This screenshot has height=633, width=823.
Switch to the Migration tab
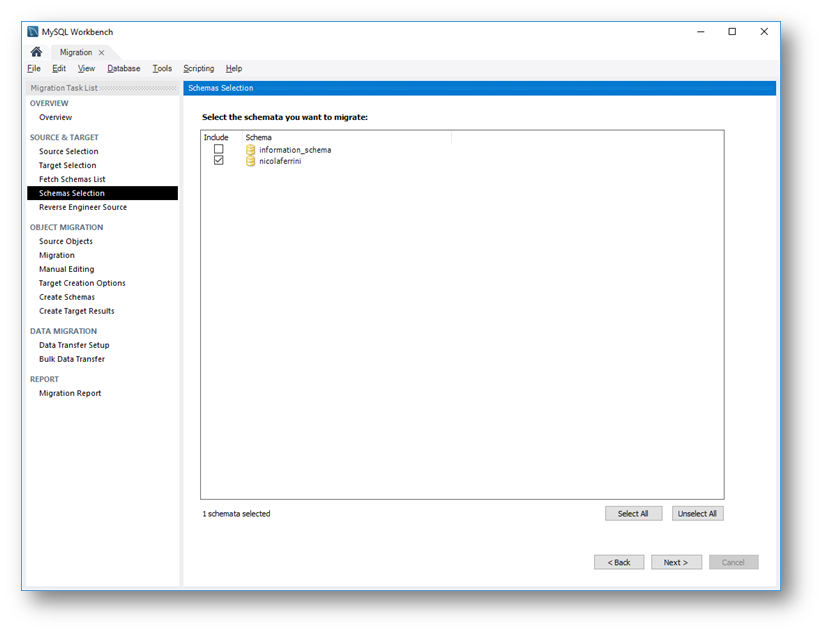tap(76, 52)
